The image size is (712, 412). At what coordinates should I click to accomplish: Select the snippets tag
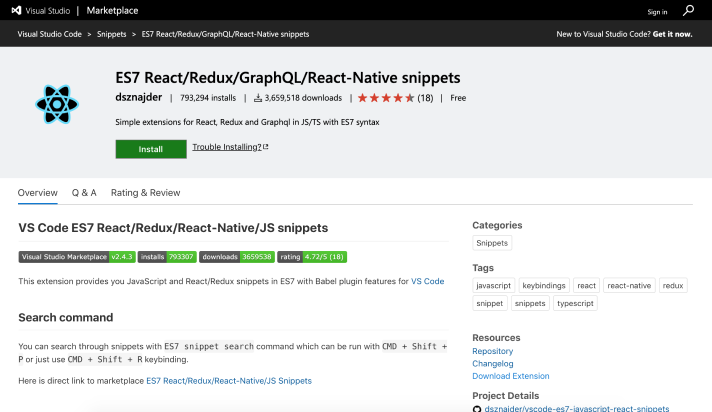[x=530, y=303]
